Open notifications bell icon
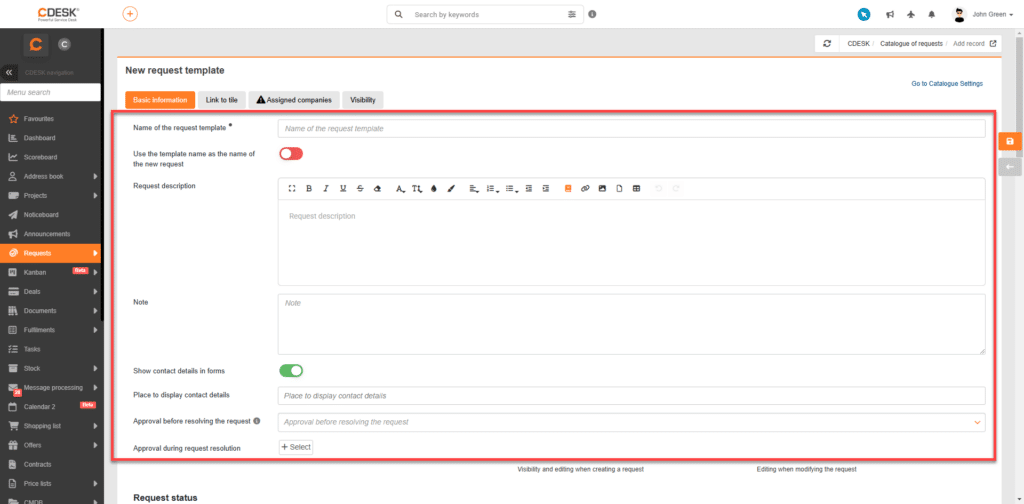Viewport: 1024px width, 504px height. (931, 14)
